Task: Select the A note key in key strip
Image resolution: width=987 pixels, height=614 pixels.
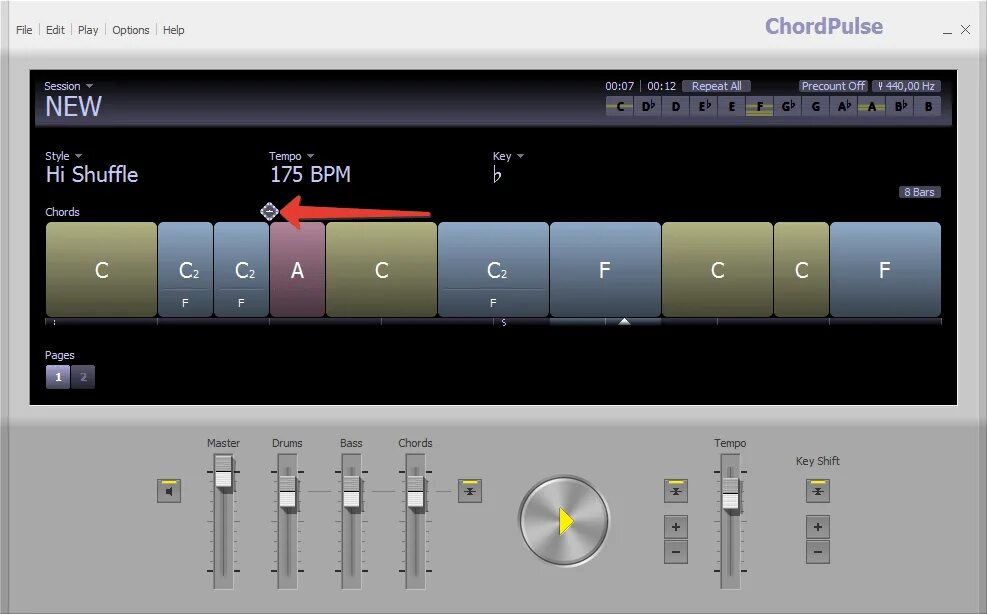Action: click(872, 106)
